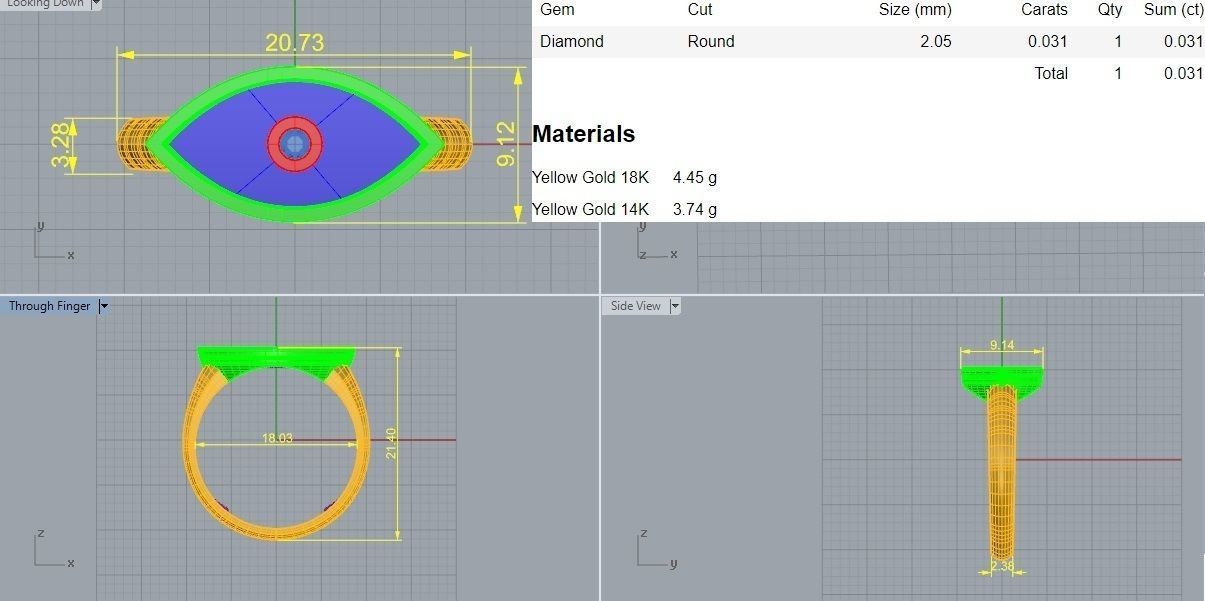The height and width of the screenshot is (601, 1205).
Task: Select the Round cut cell
Action: [x=711, y=41]
